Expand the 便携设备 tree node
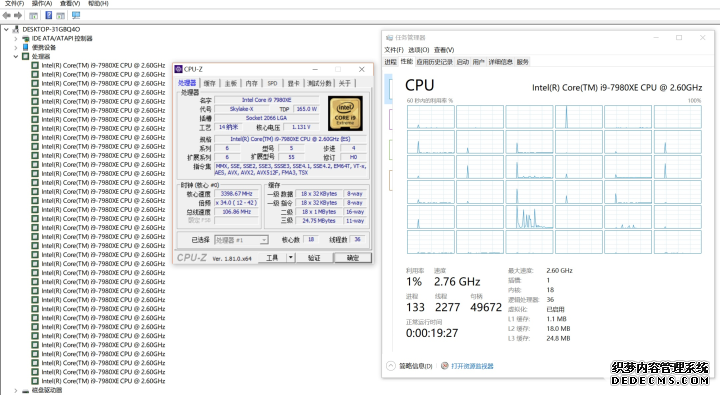720x395 pixels. point(16,47)
